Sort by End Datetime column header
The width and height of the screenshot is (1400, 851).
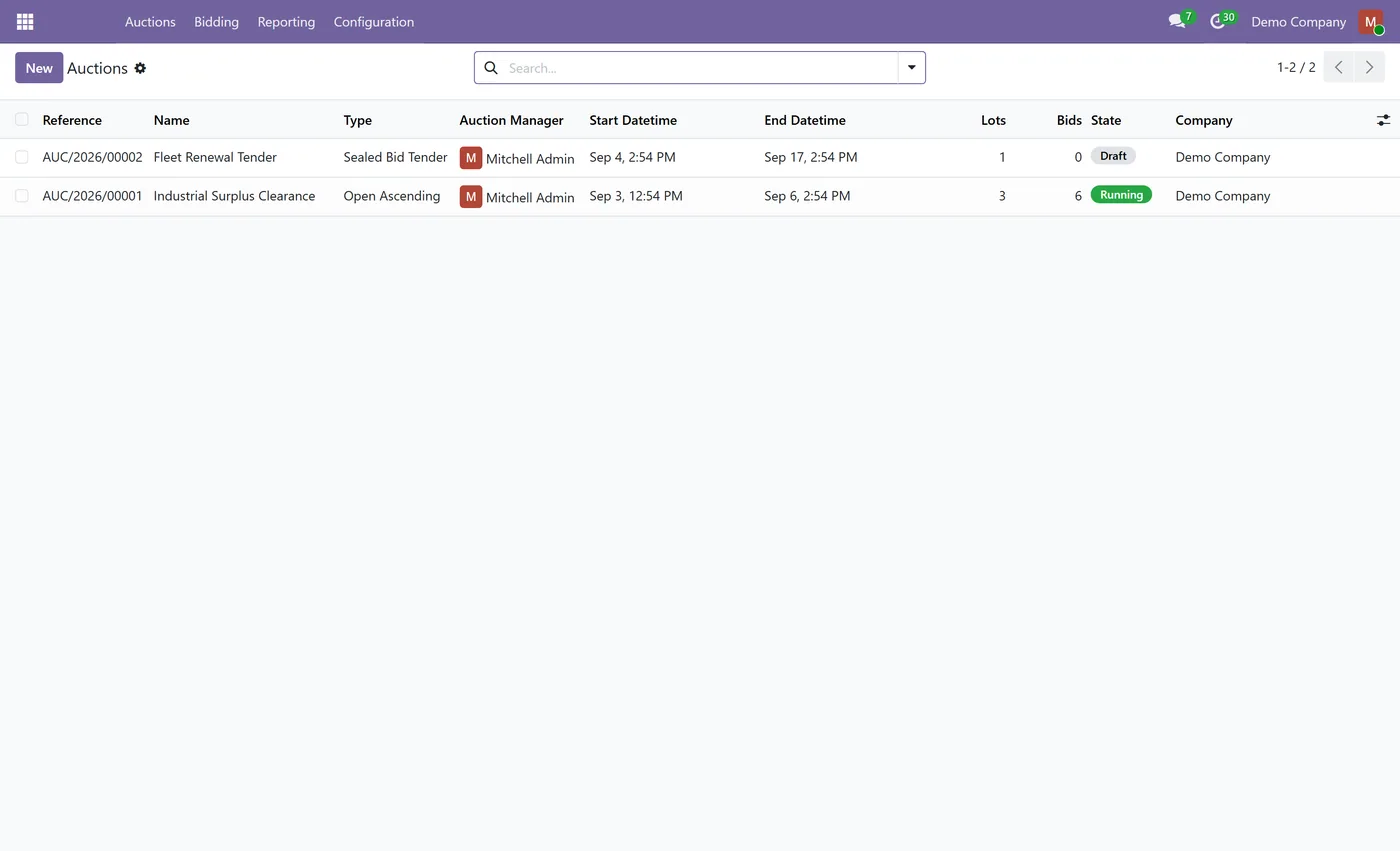805,120
